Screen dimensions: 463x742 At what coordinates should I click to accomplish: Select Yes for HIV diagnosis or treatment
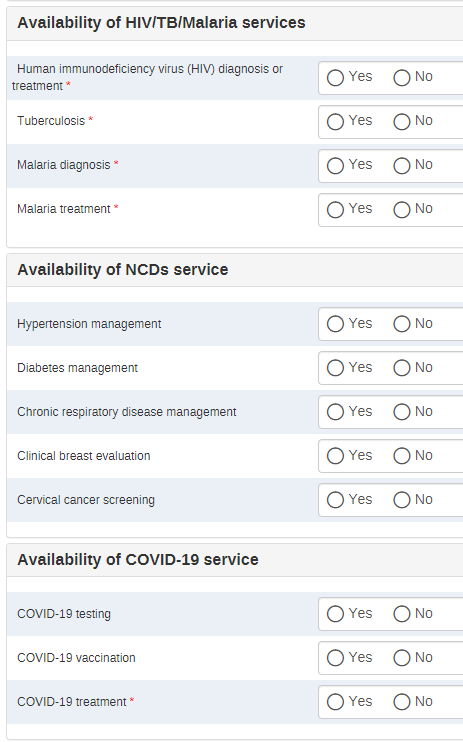click(335, 78)
